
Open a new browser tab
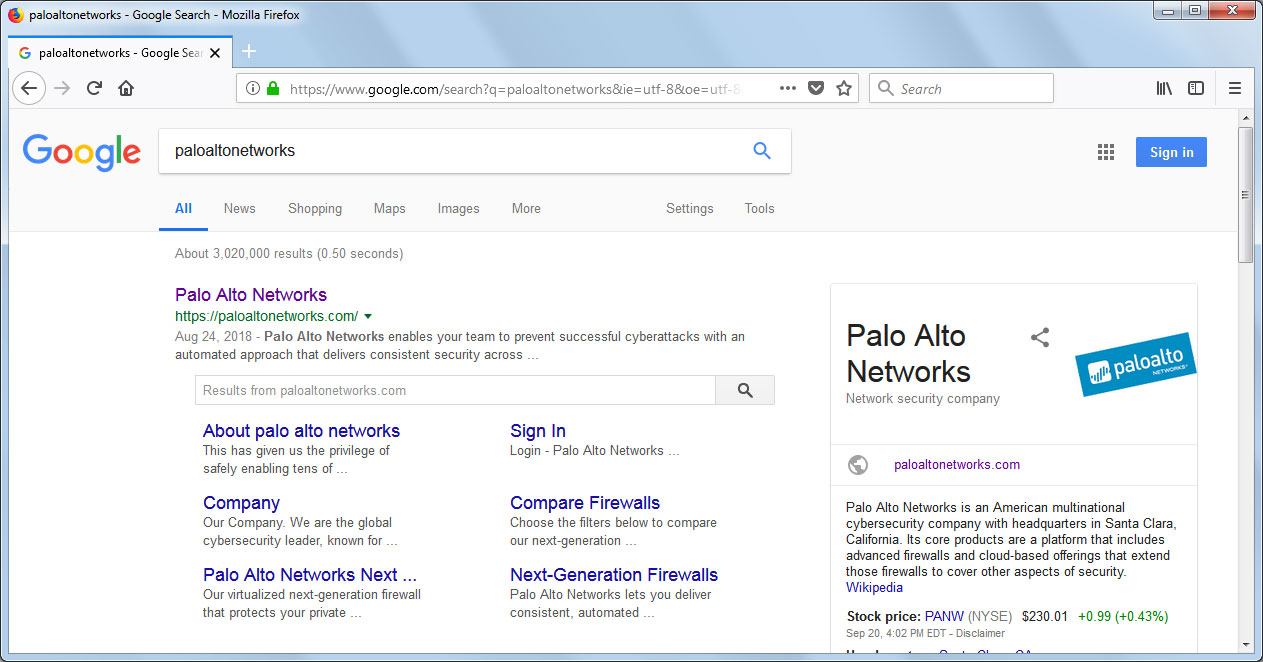point(249,51)
